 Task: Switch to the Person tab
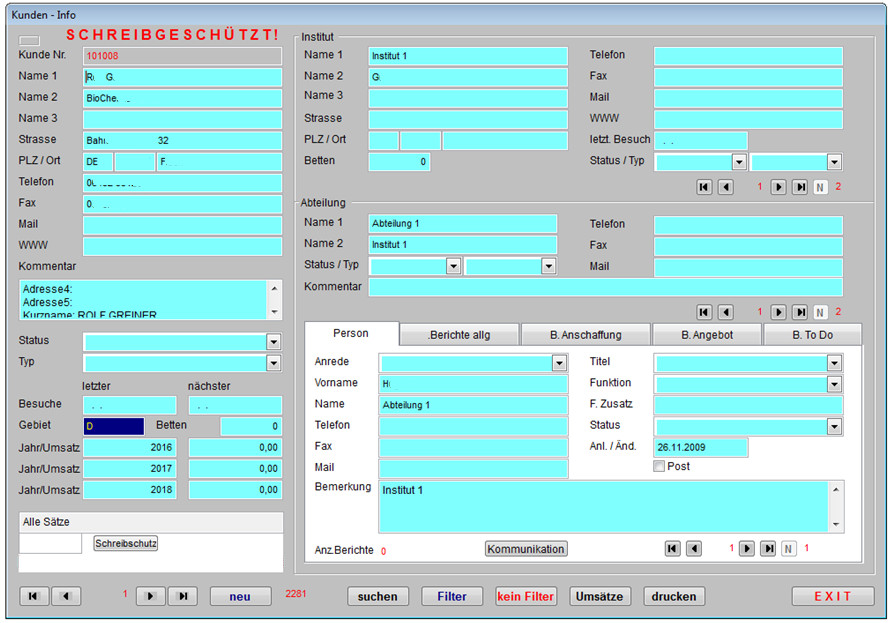click(351, 334)
